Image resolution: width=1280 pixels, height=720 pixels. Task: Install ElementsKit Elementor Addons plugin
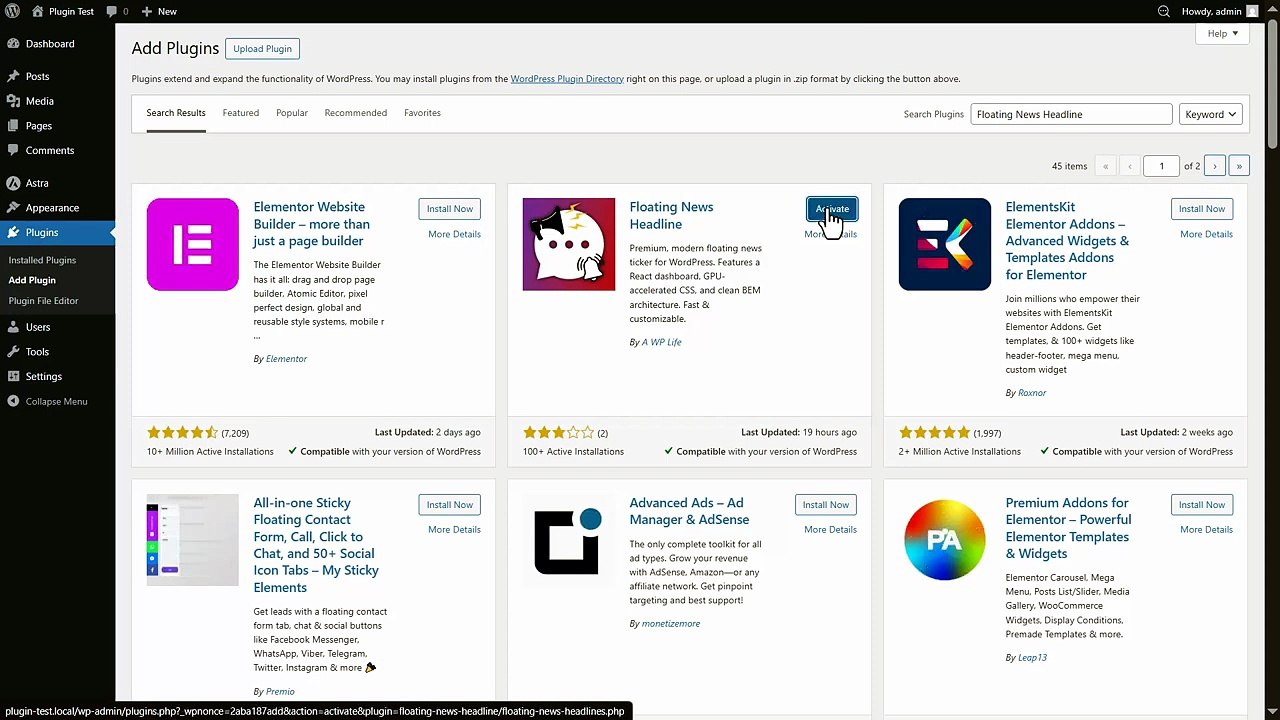coord(1202,209)
